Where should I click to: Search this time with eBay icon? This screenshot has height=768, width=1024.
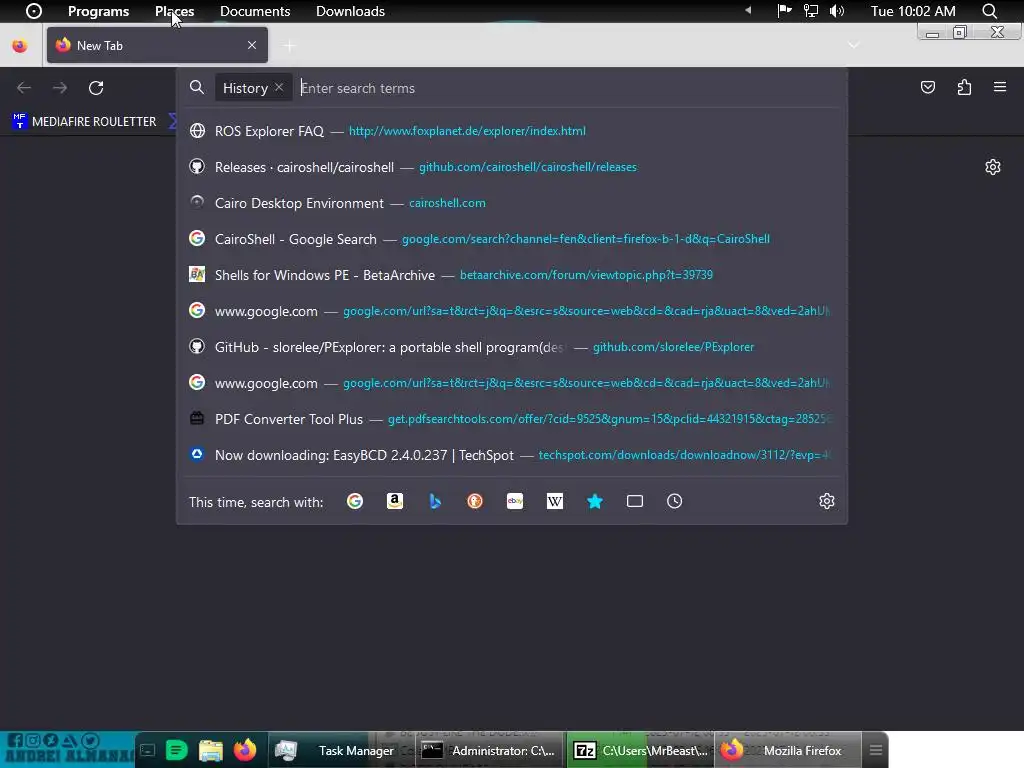coord(515,501)
